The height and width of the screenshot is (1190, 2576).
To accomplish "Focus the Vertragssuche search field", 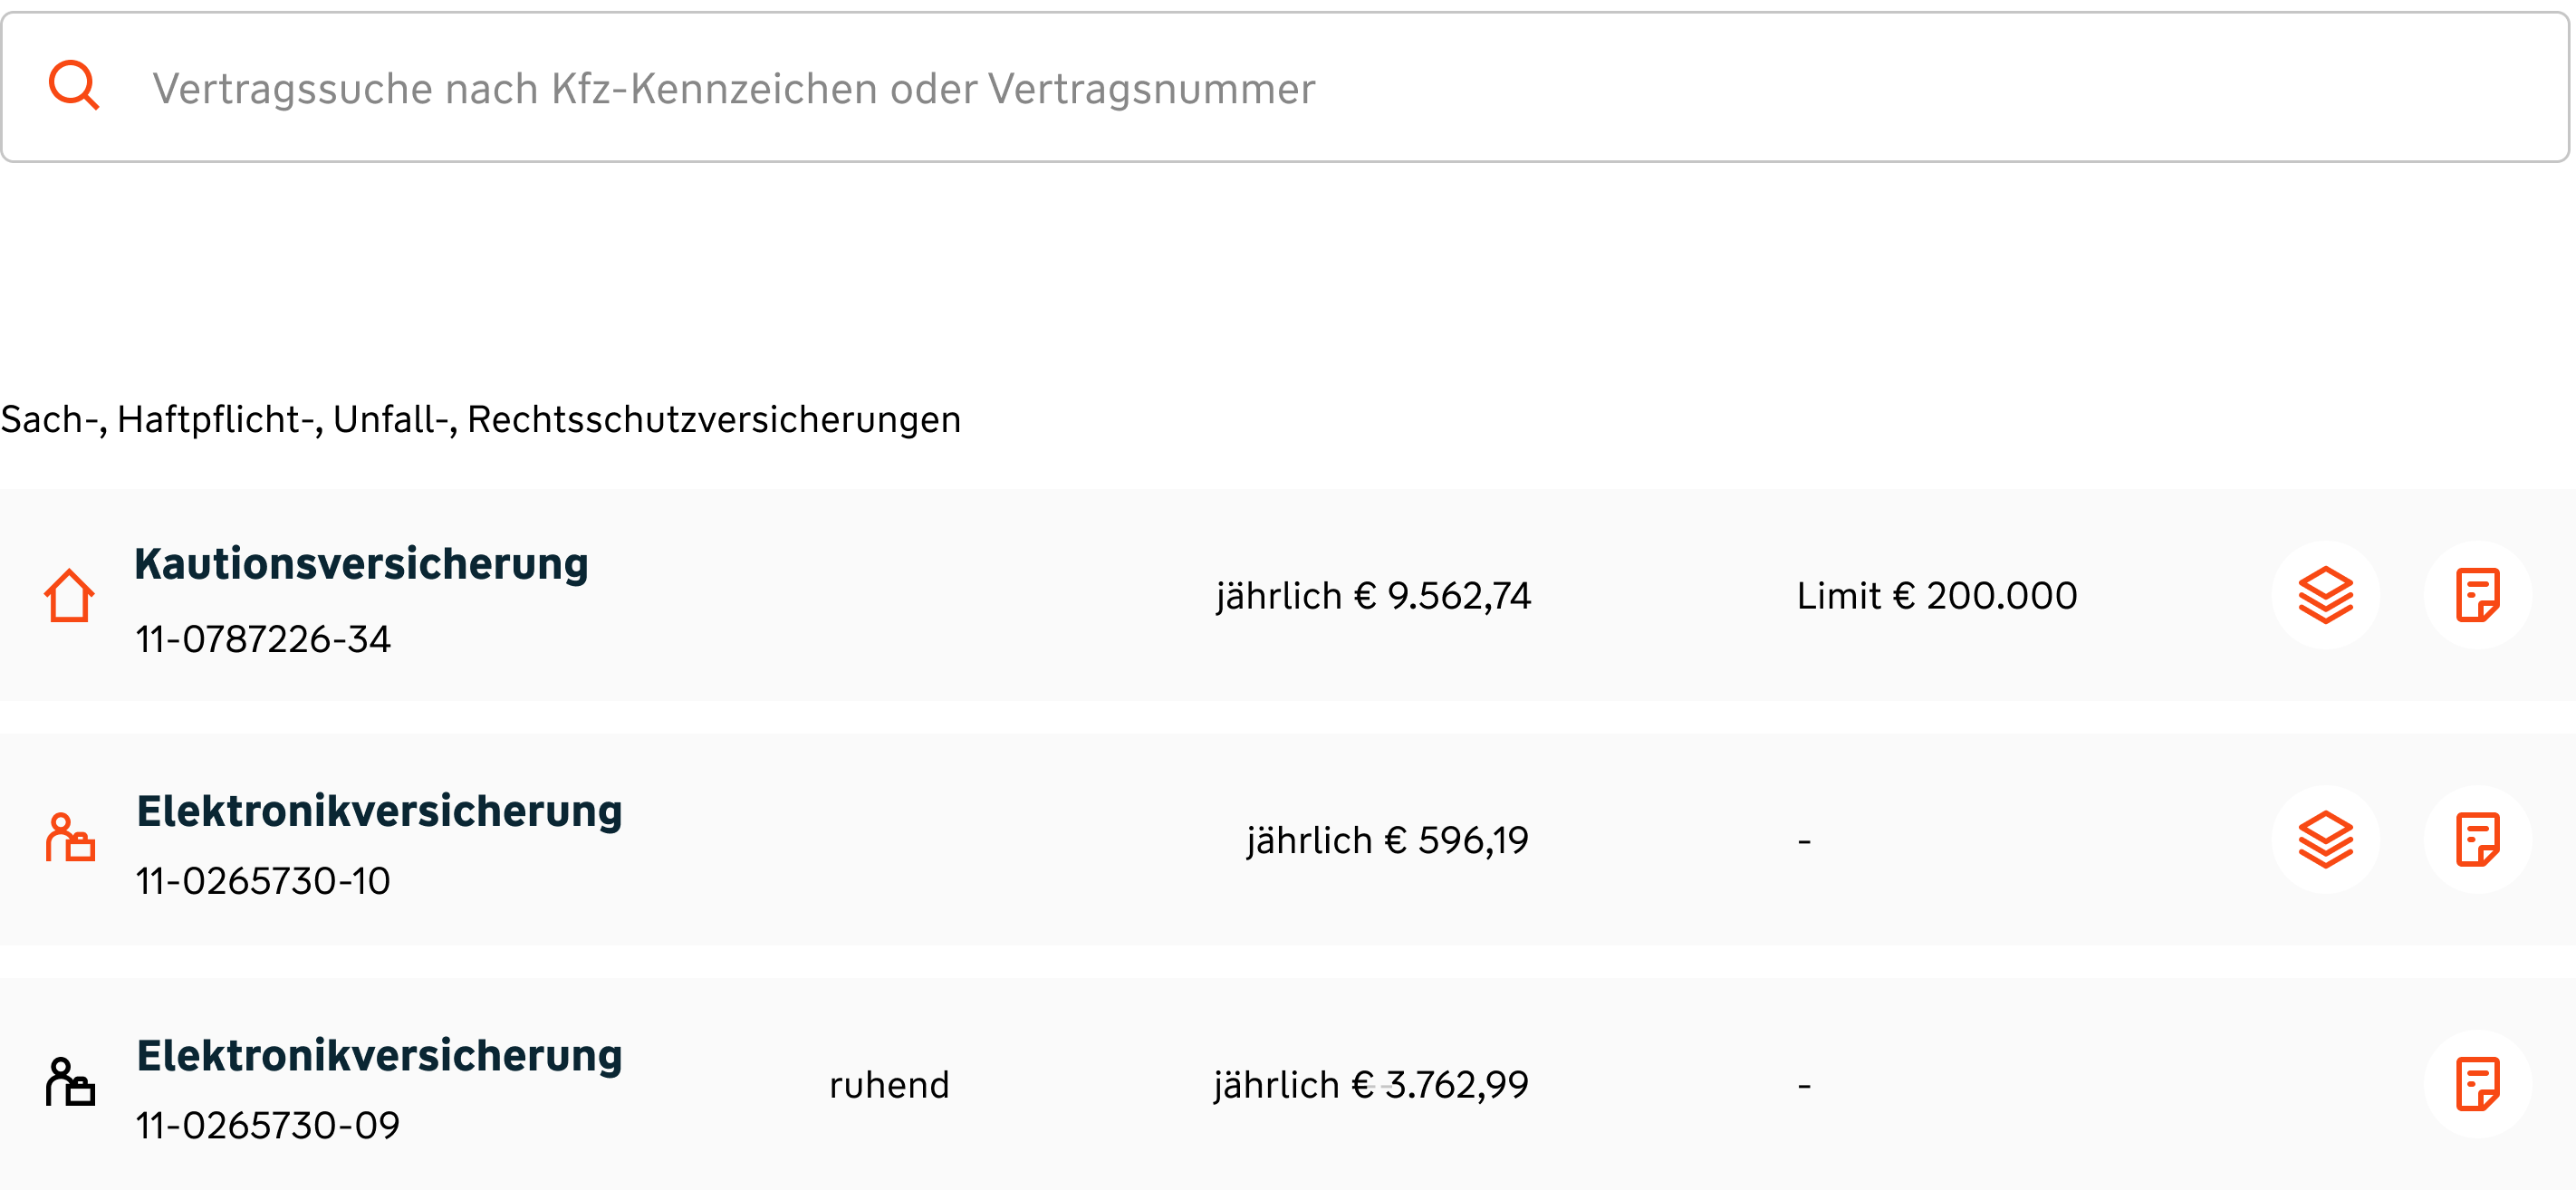I will point(1300,88).
